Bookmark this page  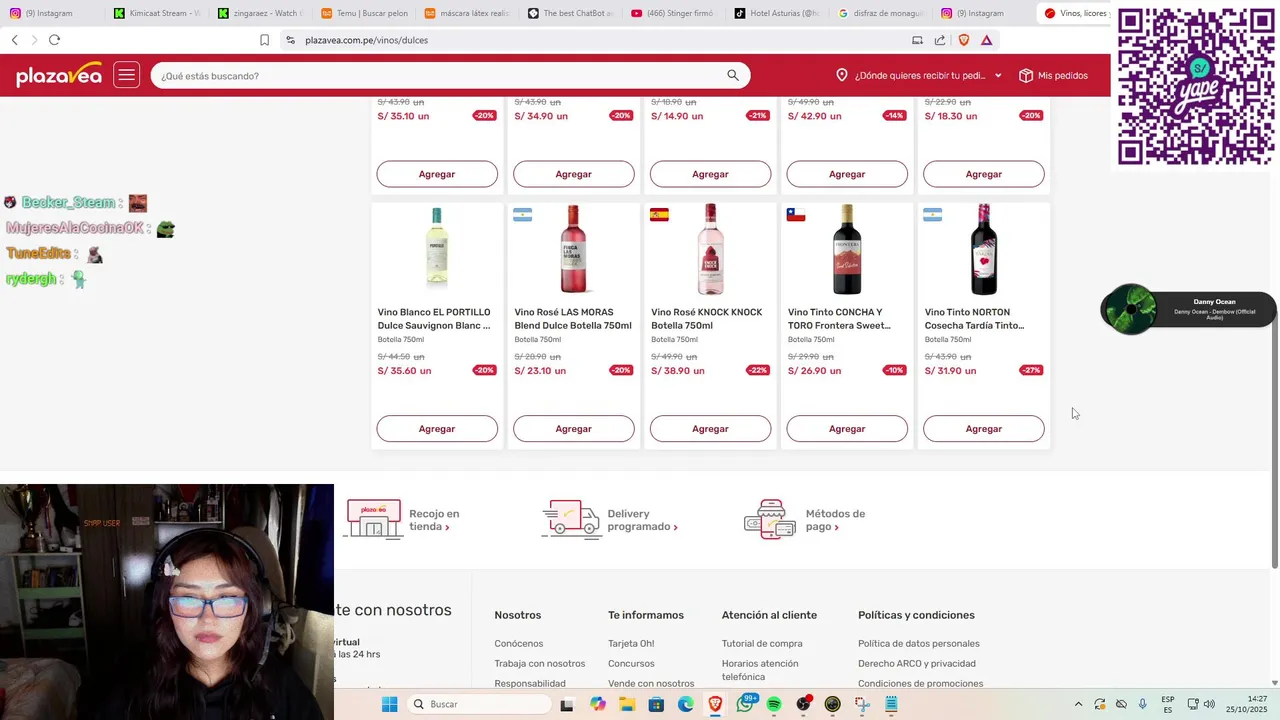(x=264, y=40)
